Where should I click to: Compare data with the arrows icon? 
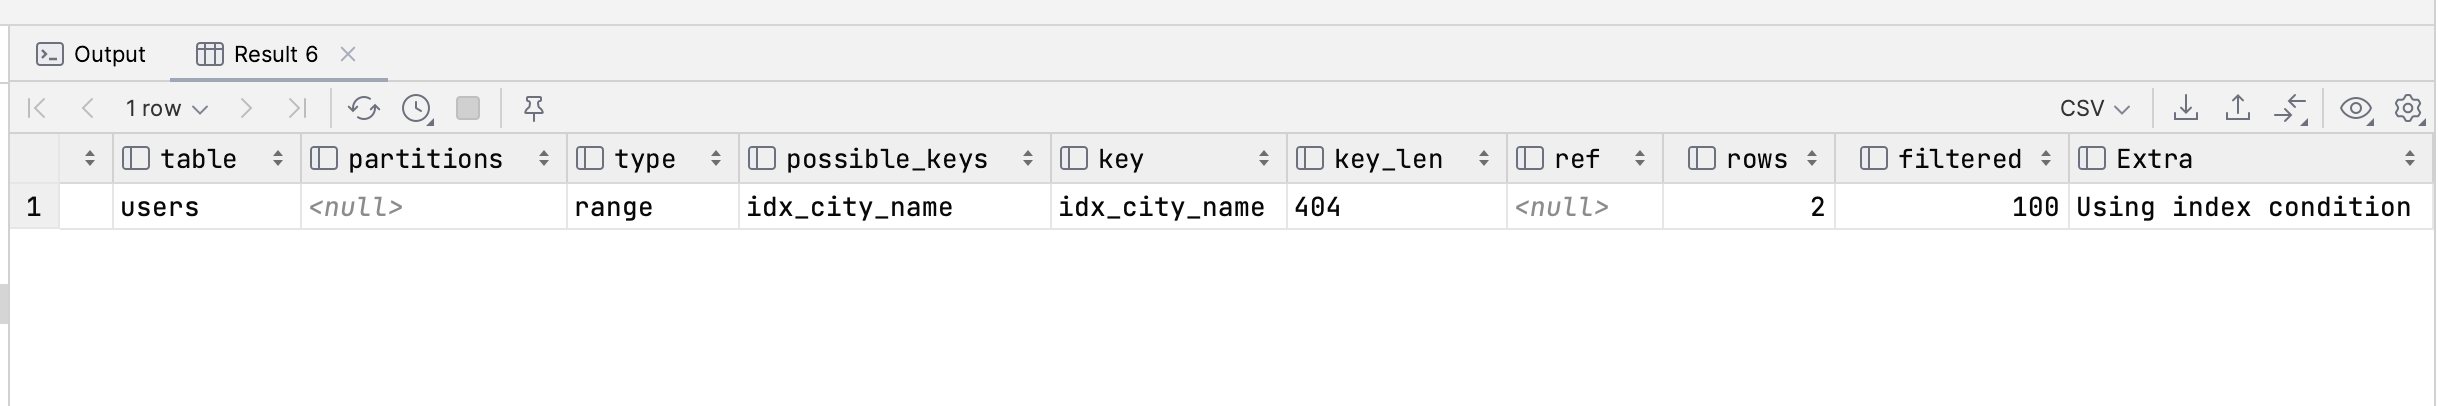[2290, 108]
